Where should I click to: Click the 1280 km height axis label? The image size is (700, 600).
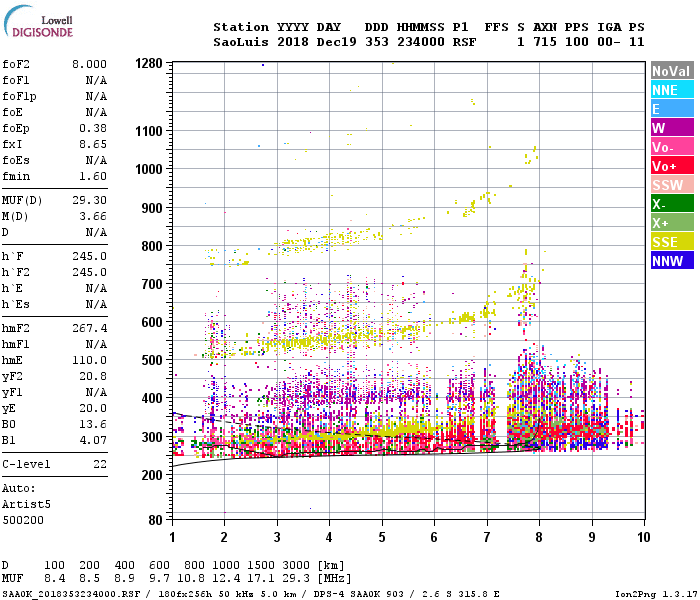pyautogui.click(x=149, y=63)
